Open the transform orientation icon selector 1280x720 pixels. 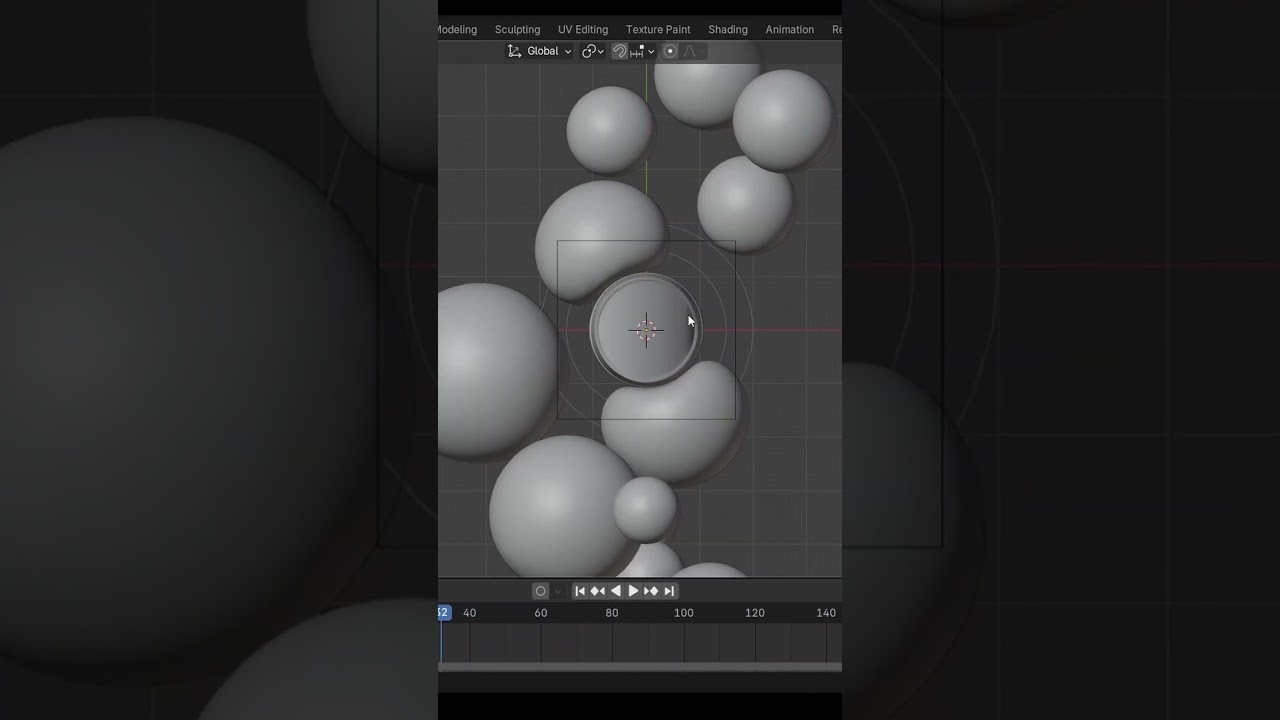514,51
